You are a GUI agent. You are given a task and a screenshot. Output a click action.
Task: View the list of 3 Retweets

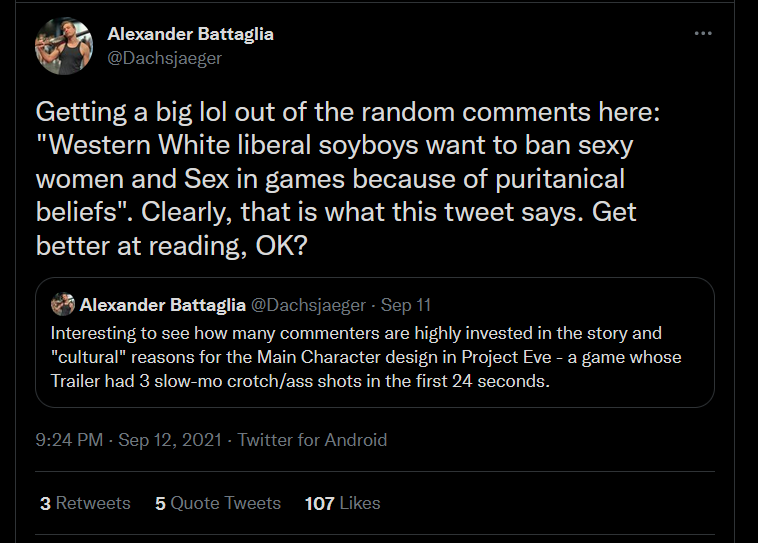point(85,503)
